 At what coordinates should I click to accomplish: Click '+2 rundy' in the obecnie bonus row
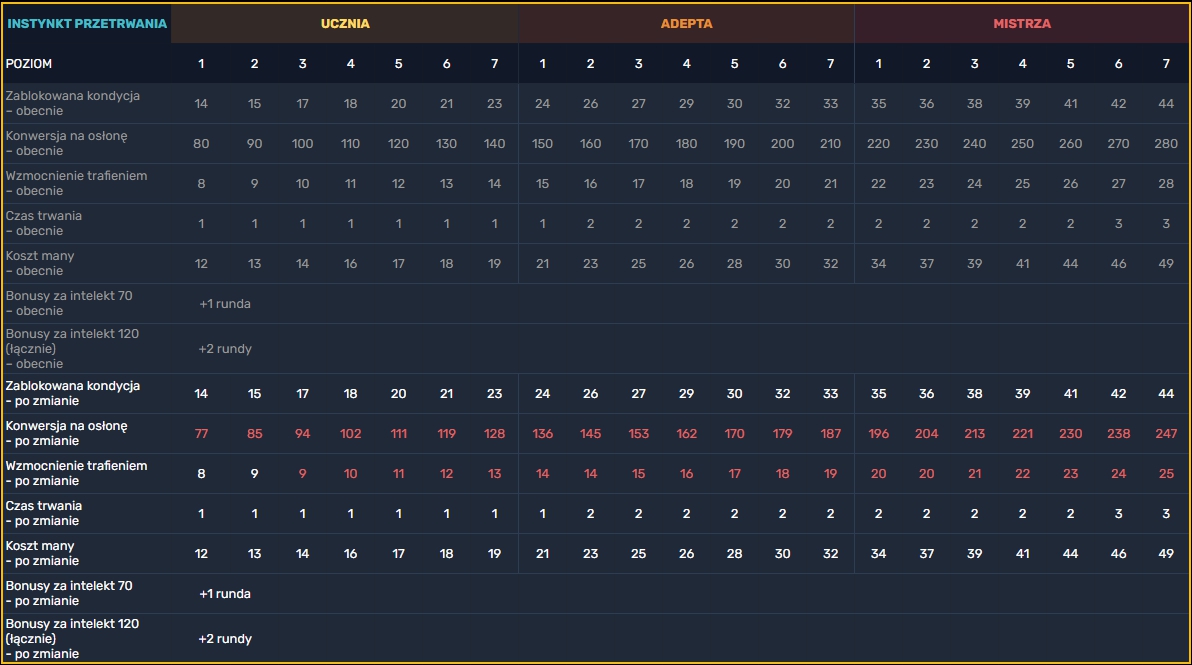225,349
